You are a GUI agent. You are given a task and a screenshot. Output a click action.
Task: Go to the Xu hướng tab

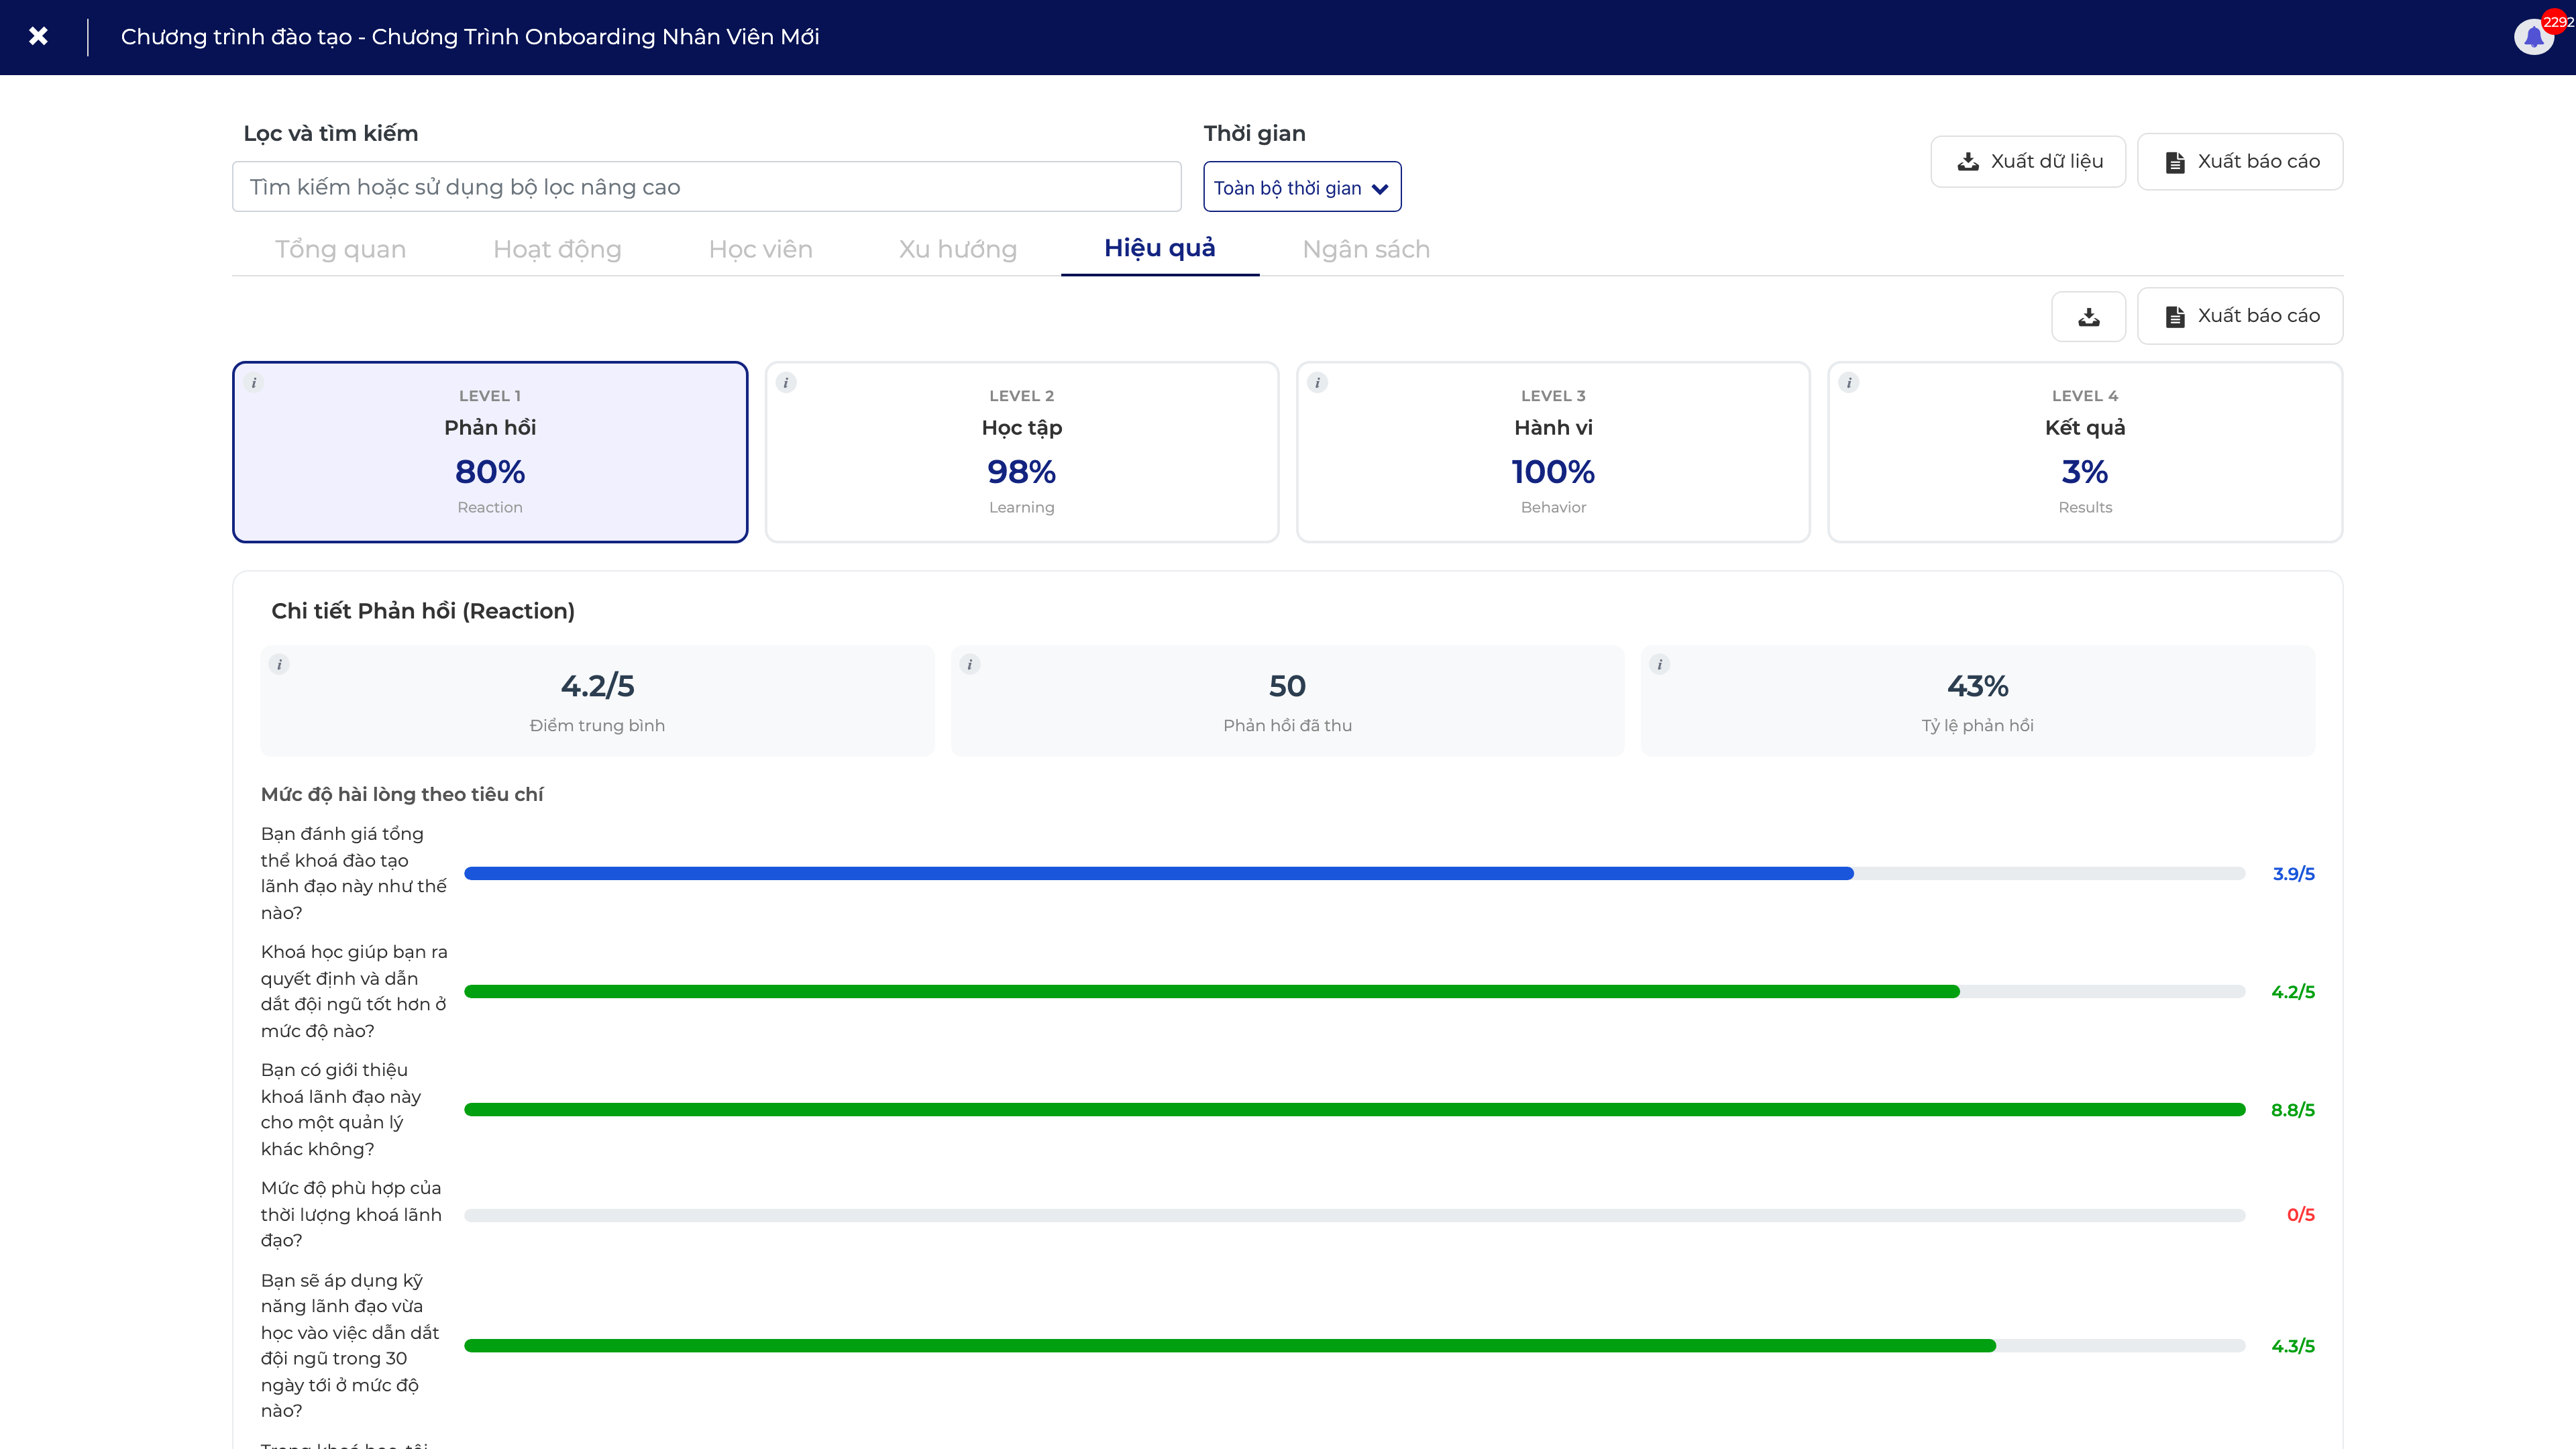(x=957, y=249)
